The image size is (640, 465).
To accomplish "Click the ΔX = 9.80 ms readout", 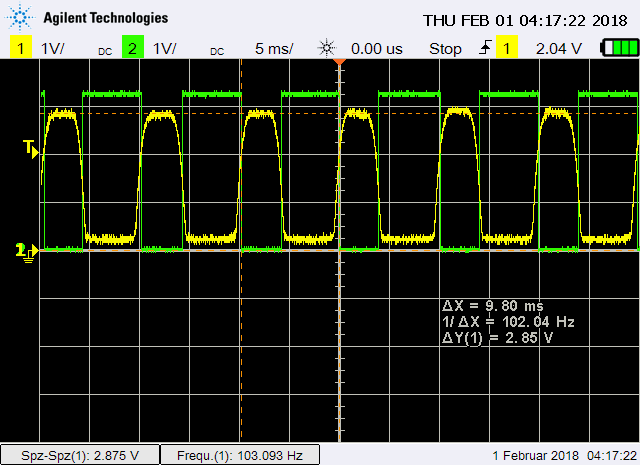I will tap(493, 306).
